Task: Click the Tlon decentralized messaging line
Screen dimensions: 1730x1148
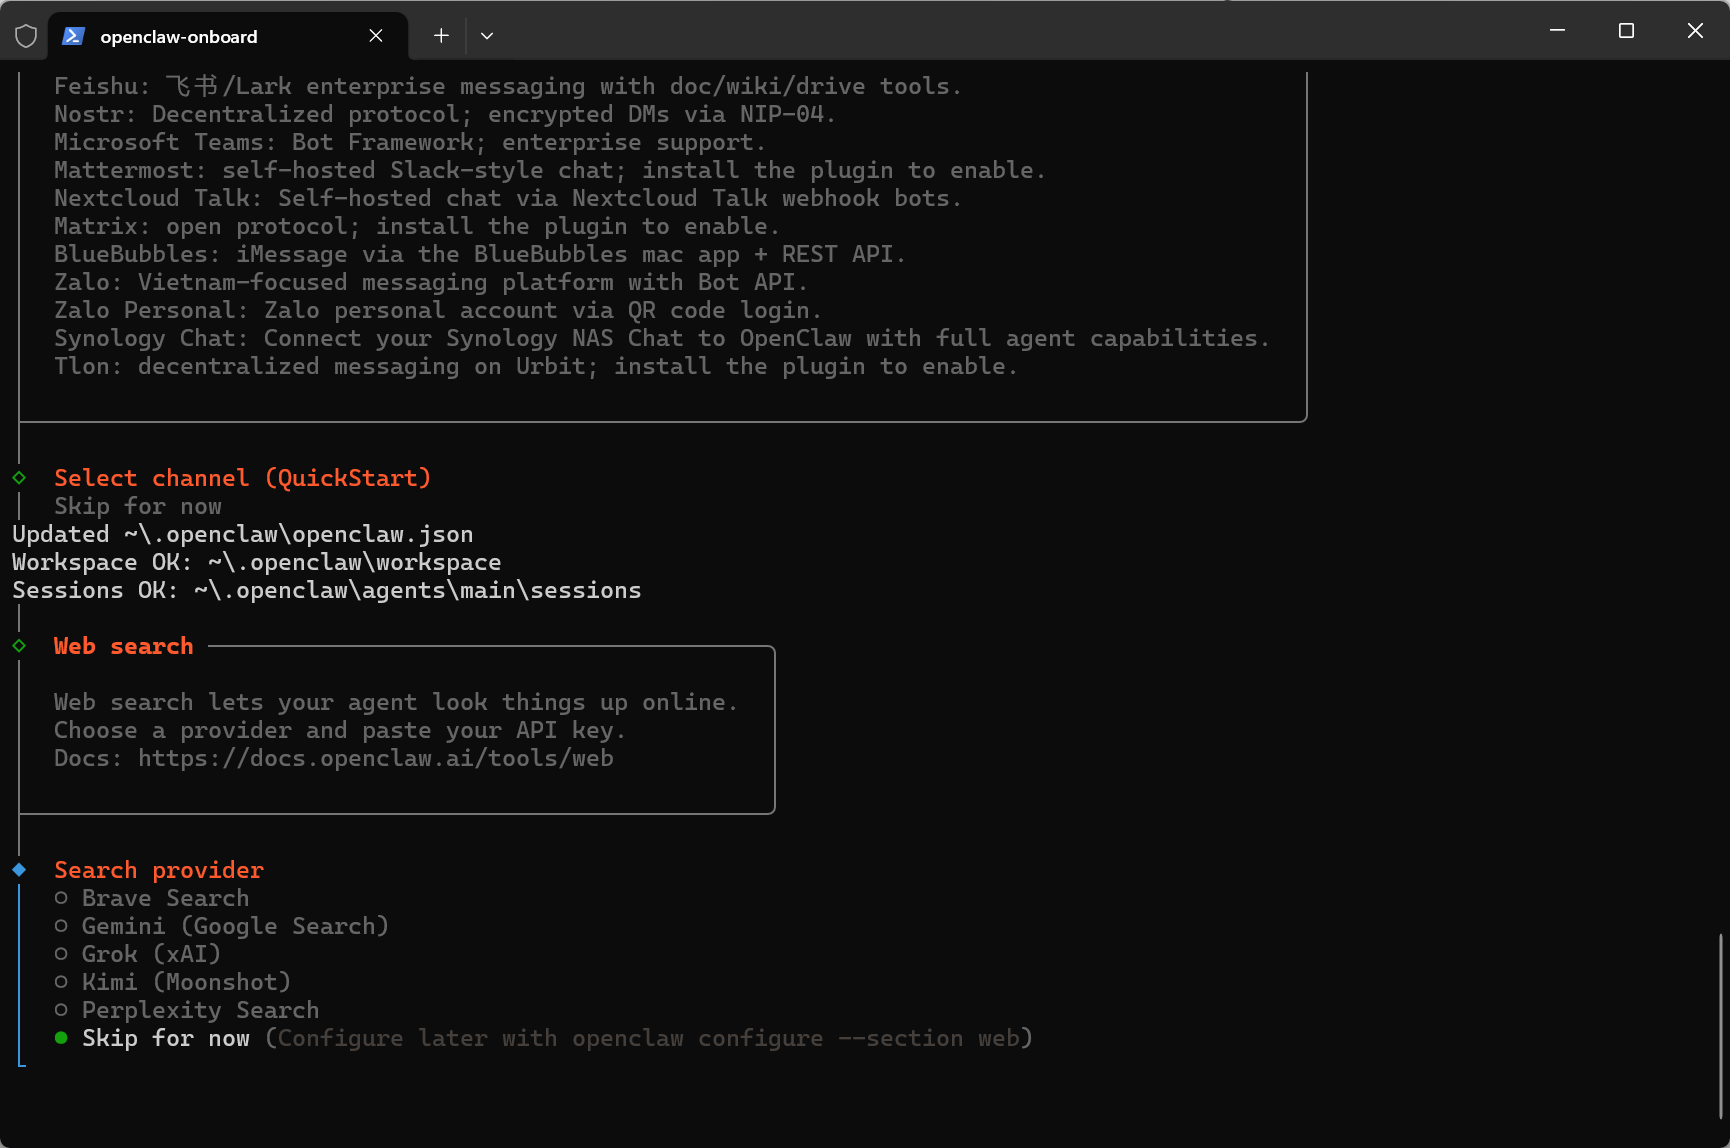Action: [536, 366]
